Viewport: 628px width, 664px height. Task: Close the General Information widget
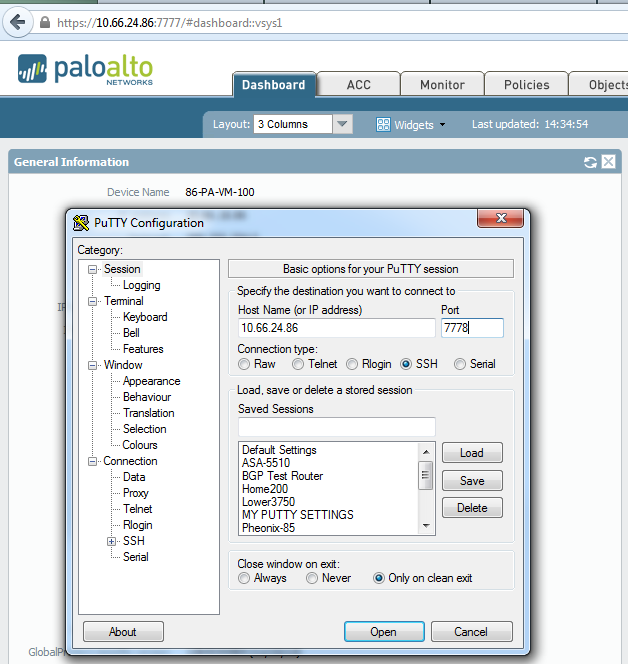point(609,162)
